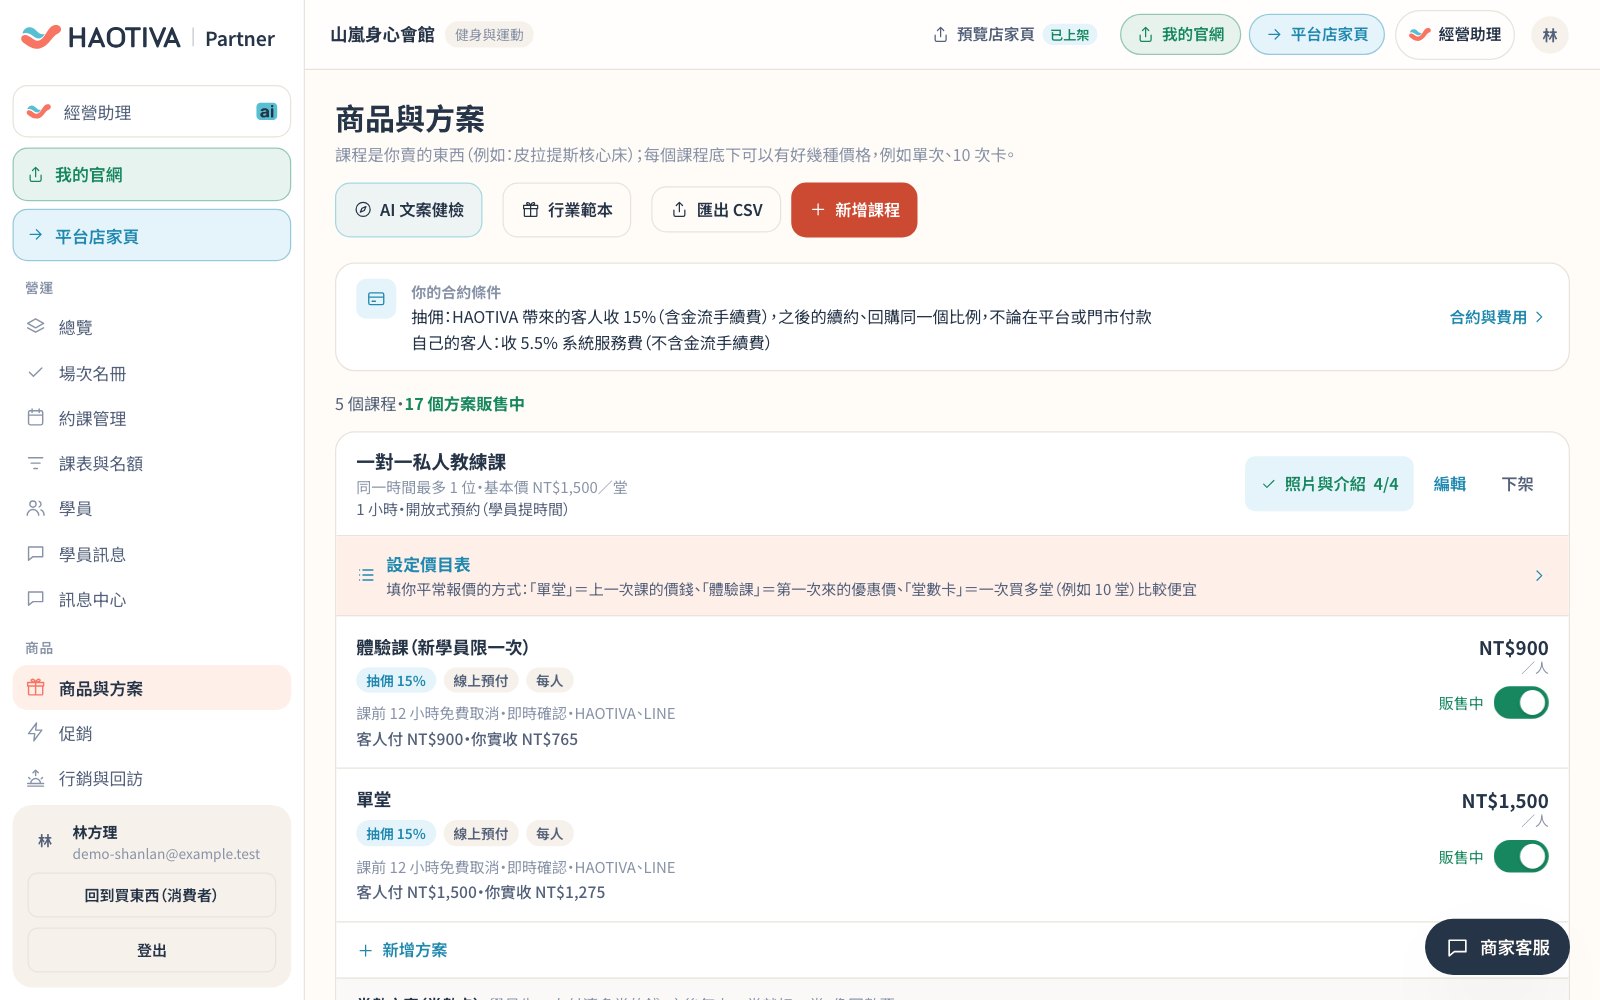Screen dimensions: 1600x1000
Task: Click the 行銷與回訪 icon
Action: pos(36,778)
